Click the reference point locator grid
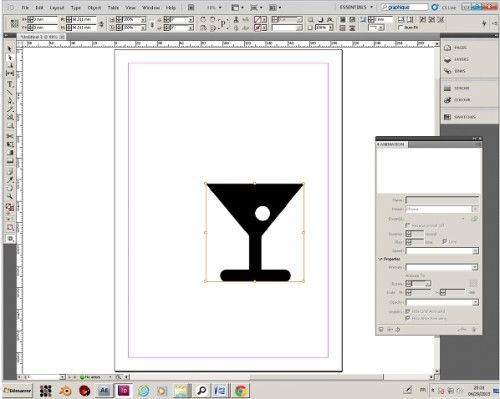The image size is (500, 399). (x=14, y=23)
